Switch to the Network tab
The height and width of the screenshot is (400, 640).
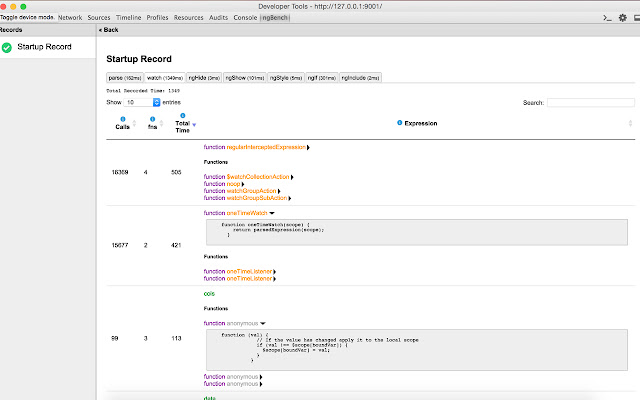coord(70,18)
